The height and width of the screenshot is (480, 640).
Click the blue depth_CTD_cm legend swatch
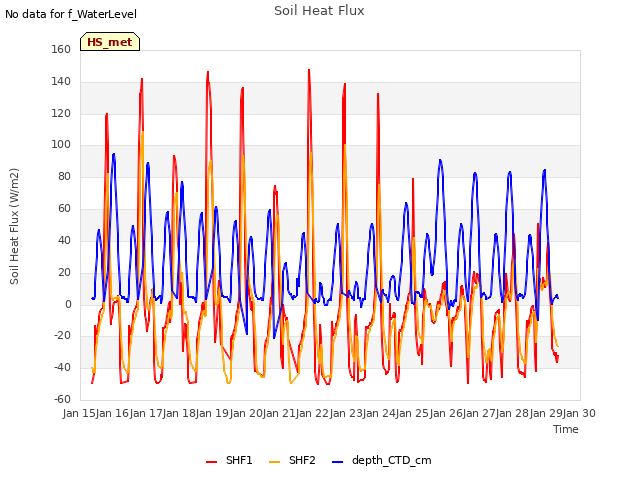338,462
